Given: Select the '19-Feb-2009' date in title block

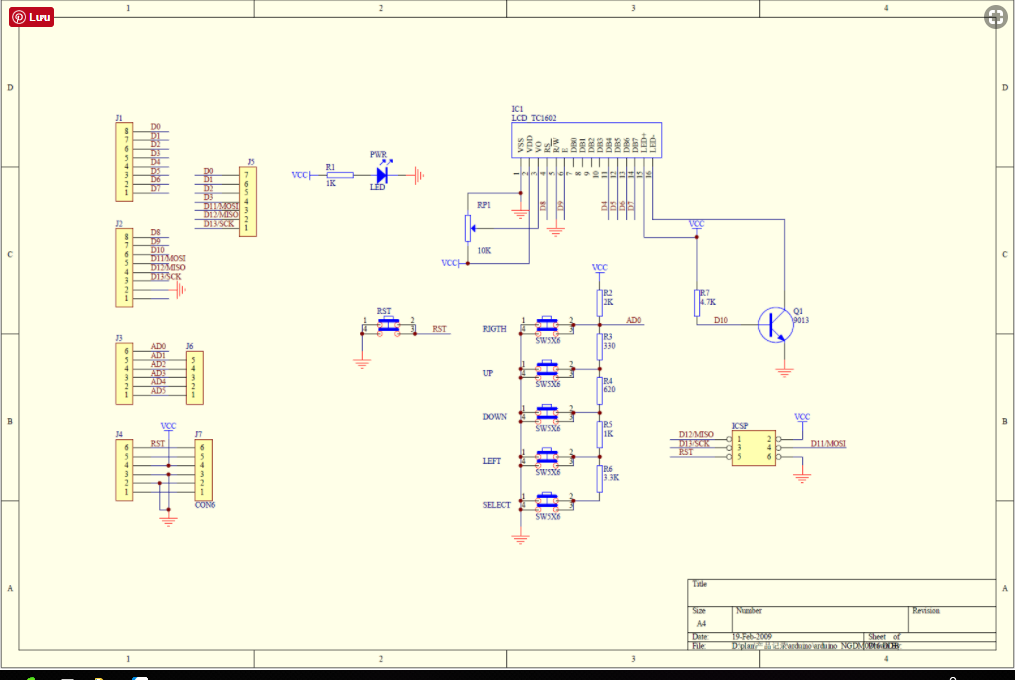Looking at the screenshot, I should [752, 637].
